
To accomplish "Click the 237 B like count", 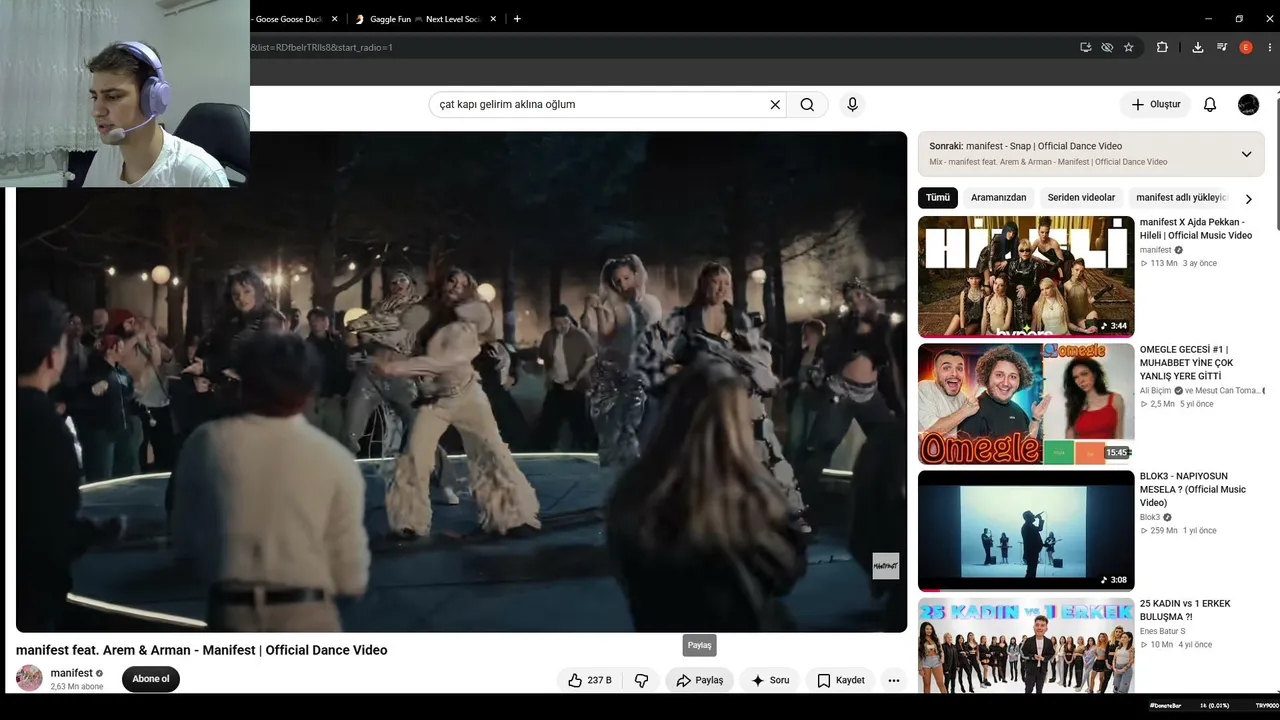I will click(x=600, y=680).
